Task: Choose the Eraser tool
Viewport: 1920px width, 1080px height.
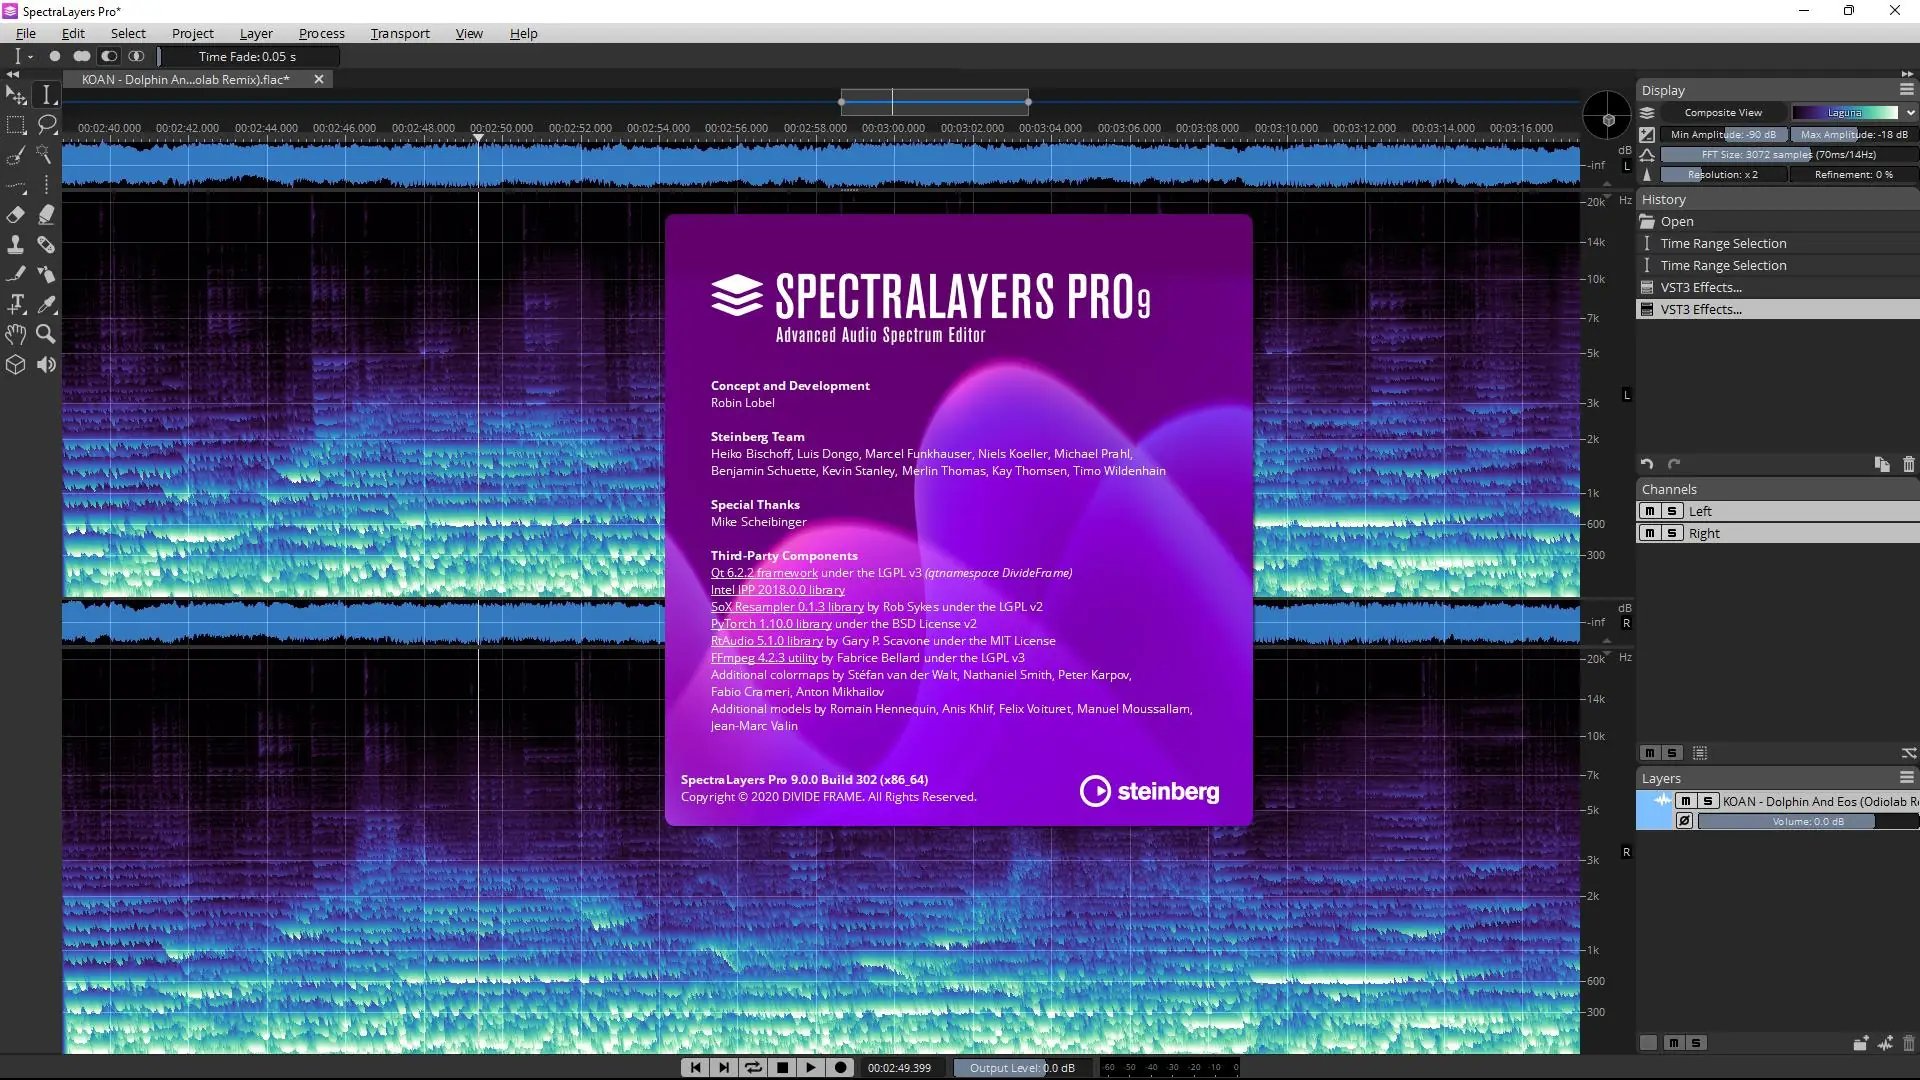Action: pos(15,215)
